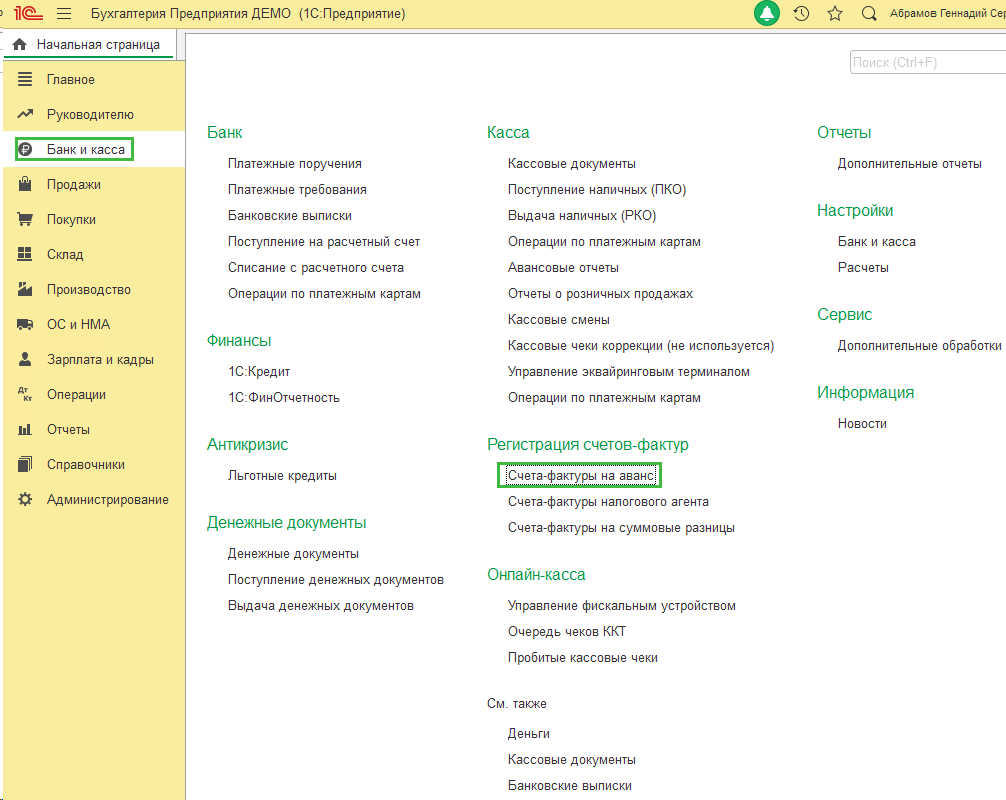Open the hamburger sections menu

tap(64, 13)
